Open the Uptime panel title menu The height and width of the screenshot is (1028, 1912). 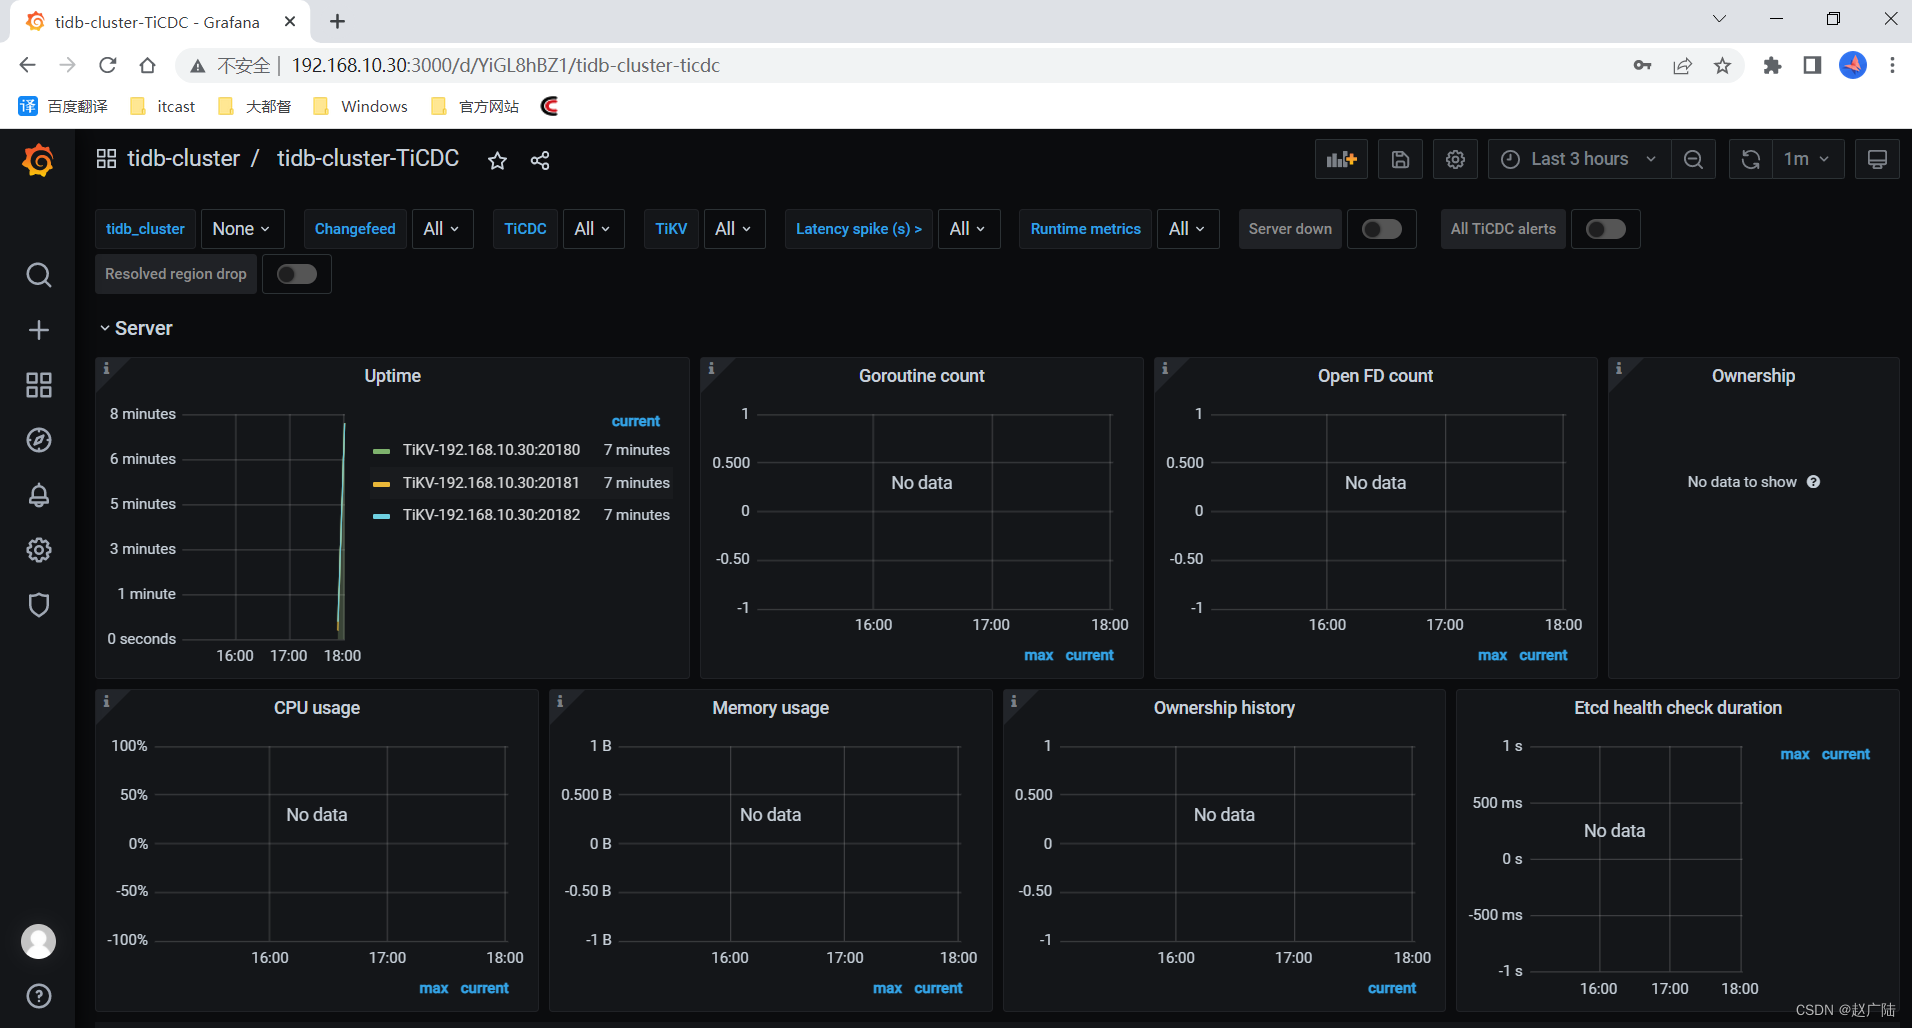coord(392,376)
